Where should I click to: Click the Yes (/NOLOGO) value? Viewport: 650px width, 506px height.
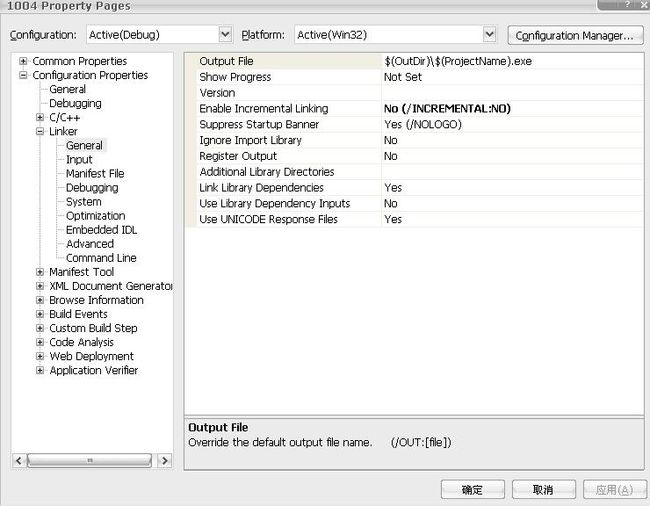(x=423, y=124)
